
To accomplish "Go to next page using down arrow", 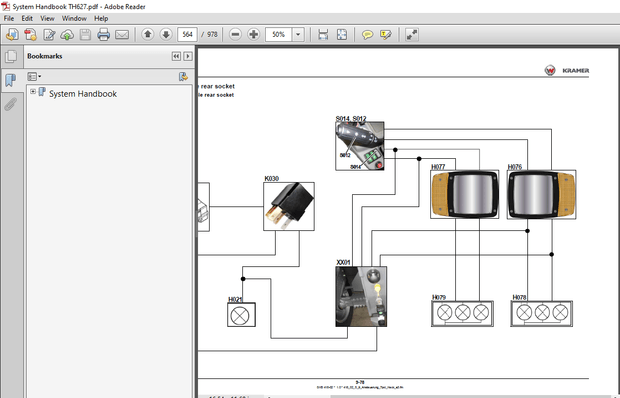I will [x=166, y=34].
